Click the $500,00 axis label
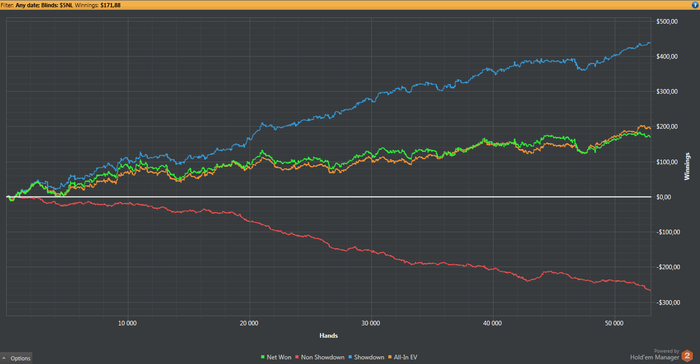Image resolution: width=700 pixels, height=364 pixels. point(667,21)
